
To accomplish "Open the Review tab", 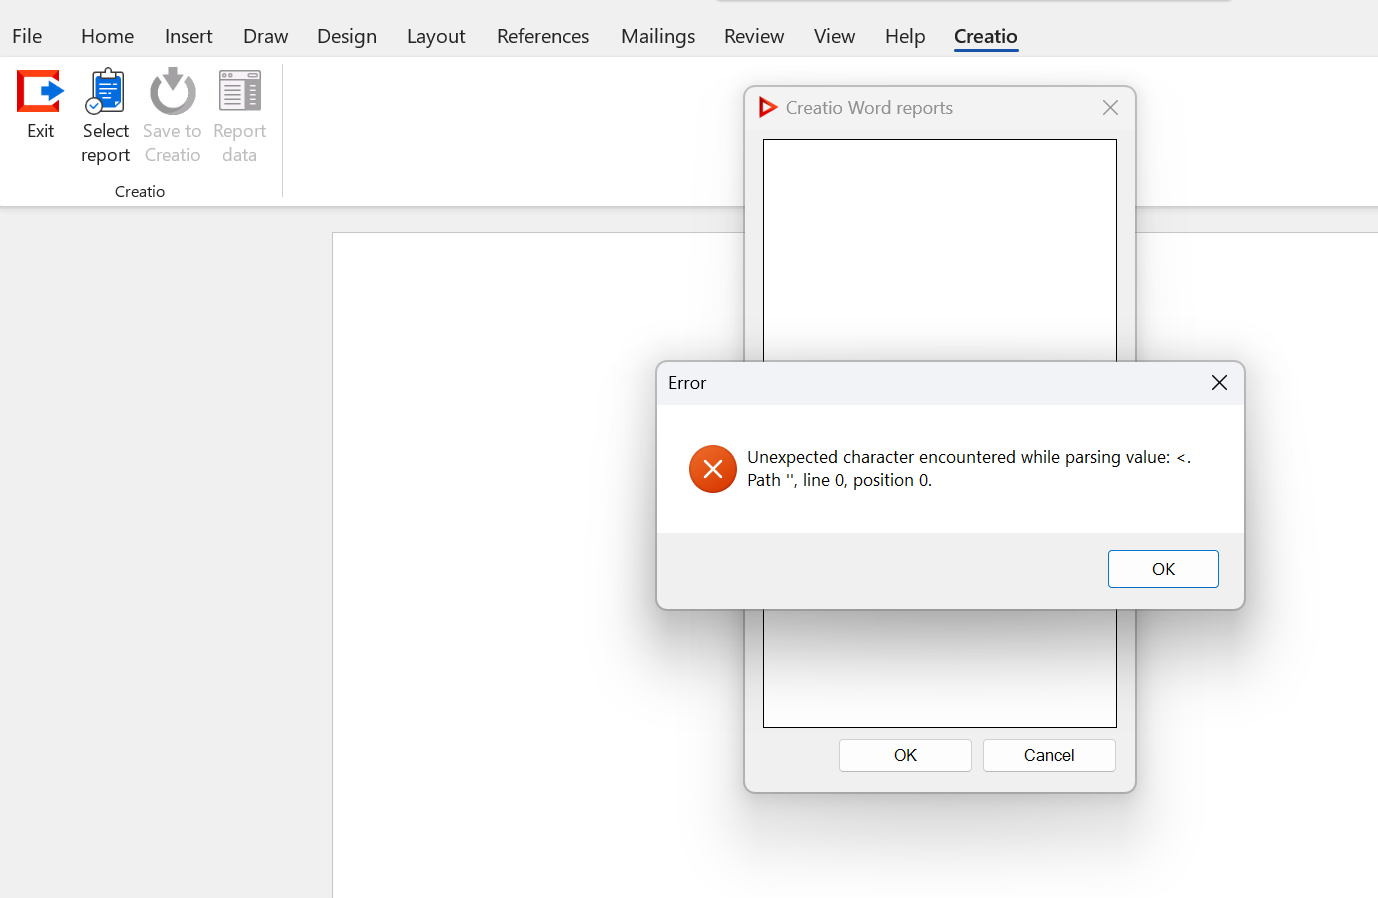I will (754, 36).
